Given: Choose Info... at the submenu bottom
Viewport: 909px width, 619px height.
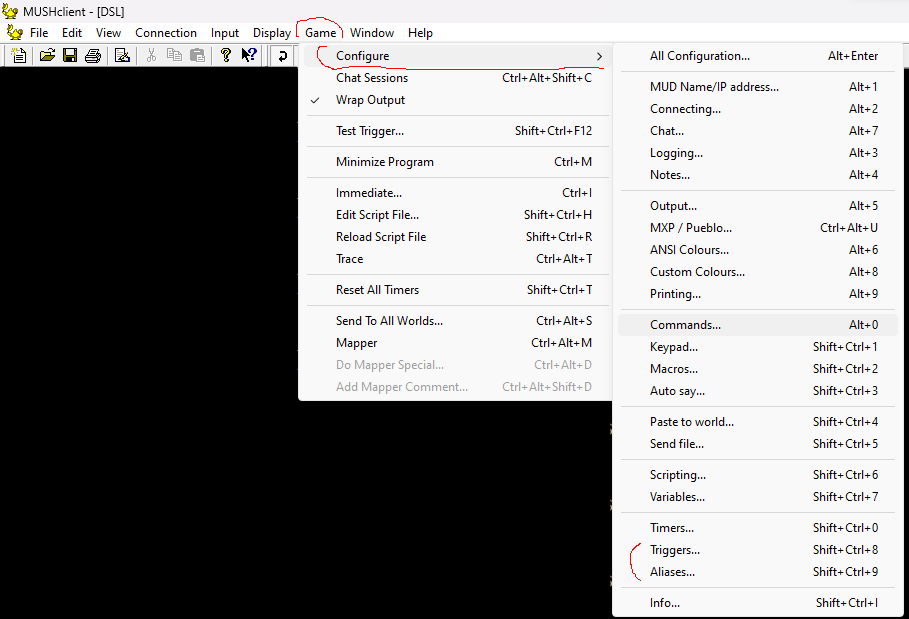Looking at the screenshot, I should (x=758, y=603).
